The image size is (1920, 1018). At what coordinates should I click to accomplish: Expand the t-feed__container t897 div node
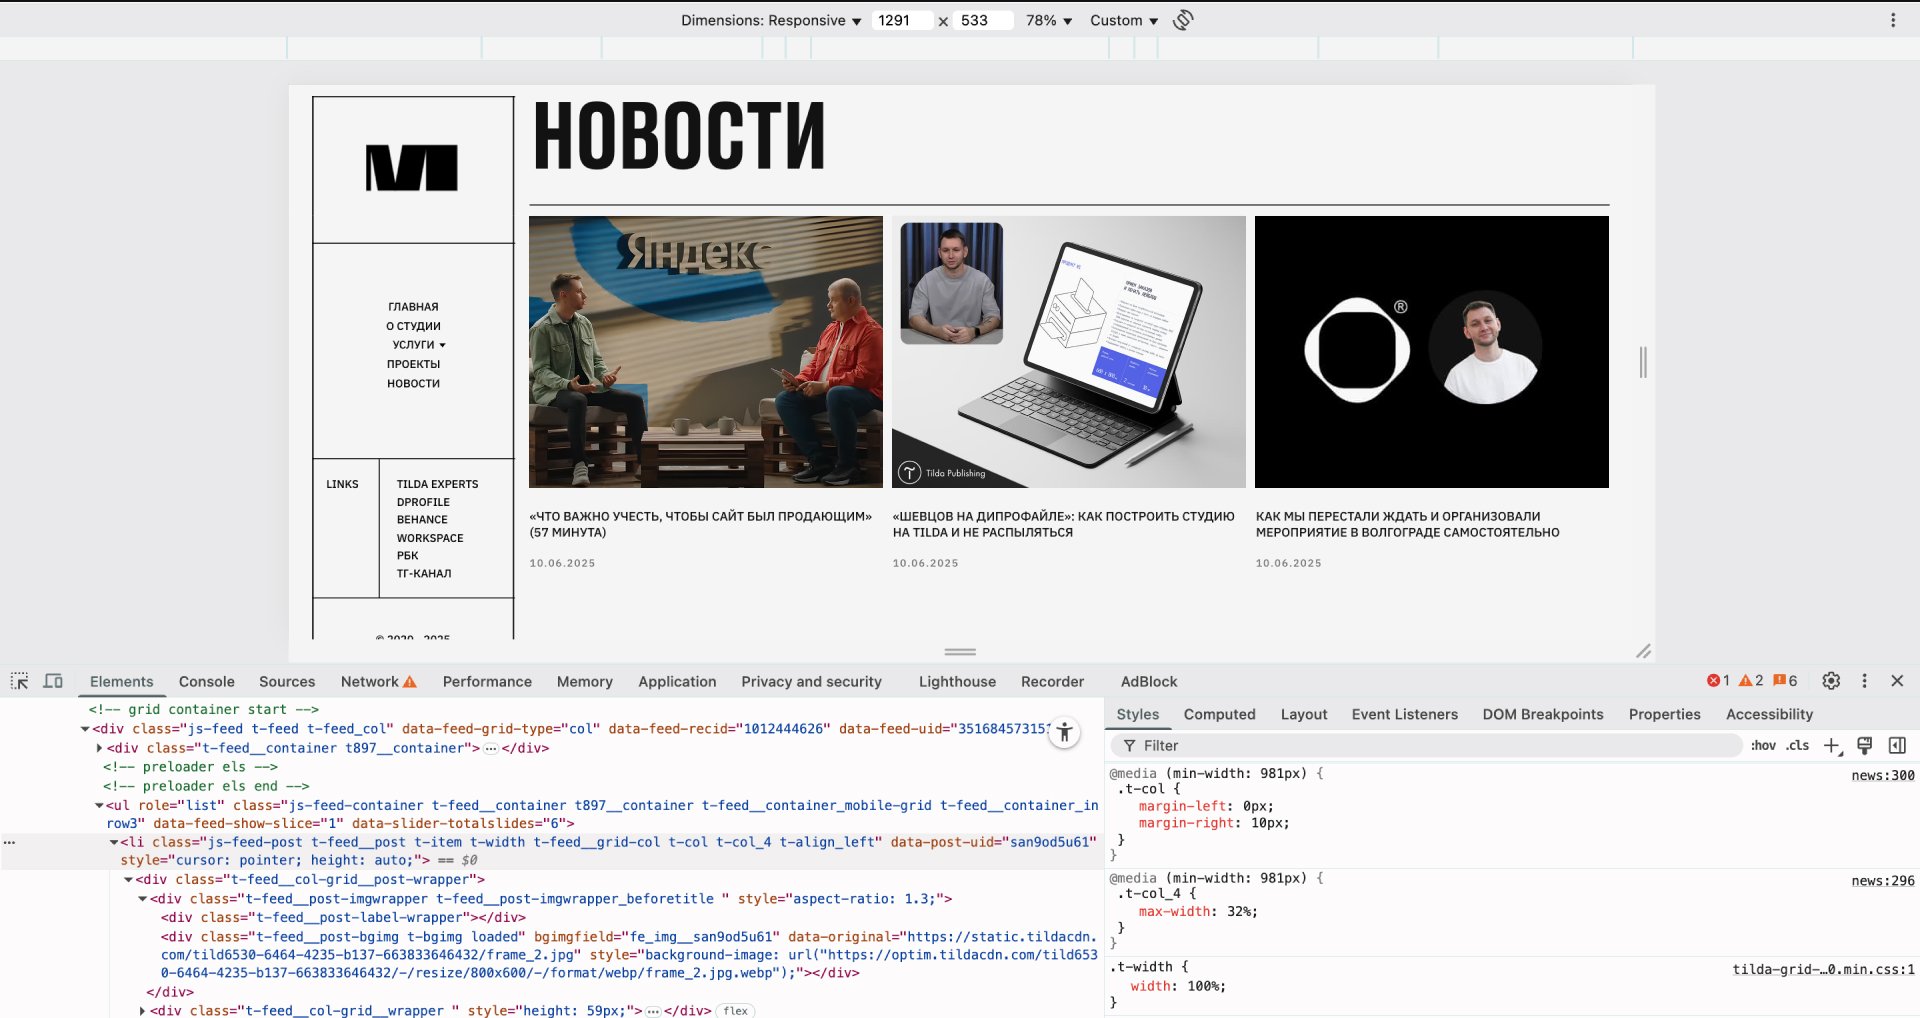click(99, 748)
